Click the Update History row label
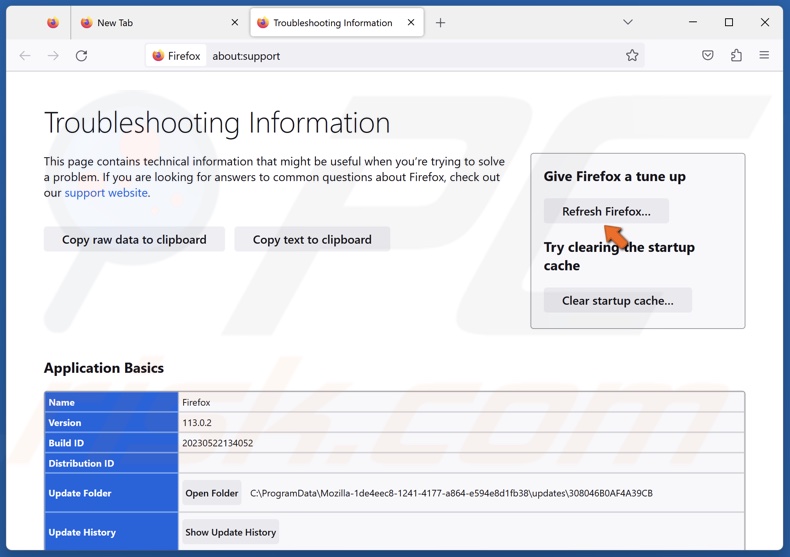 82,532
